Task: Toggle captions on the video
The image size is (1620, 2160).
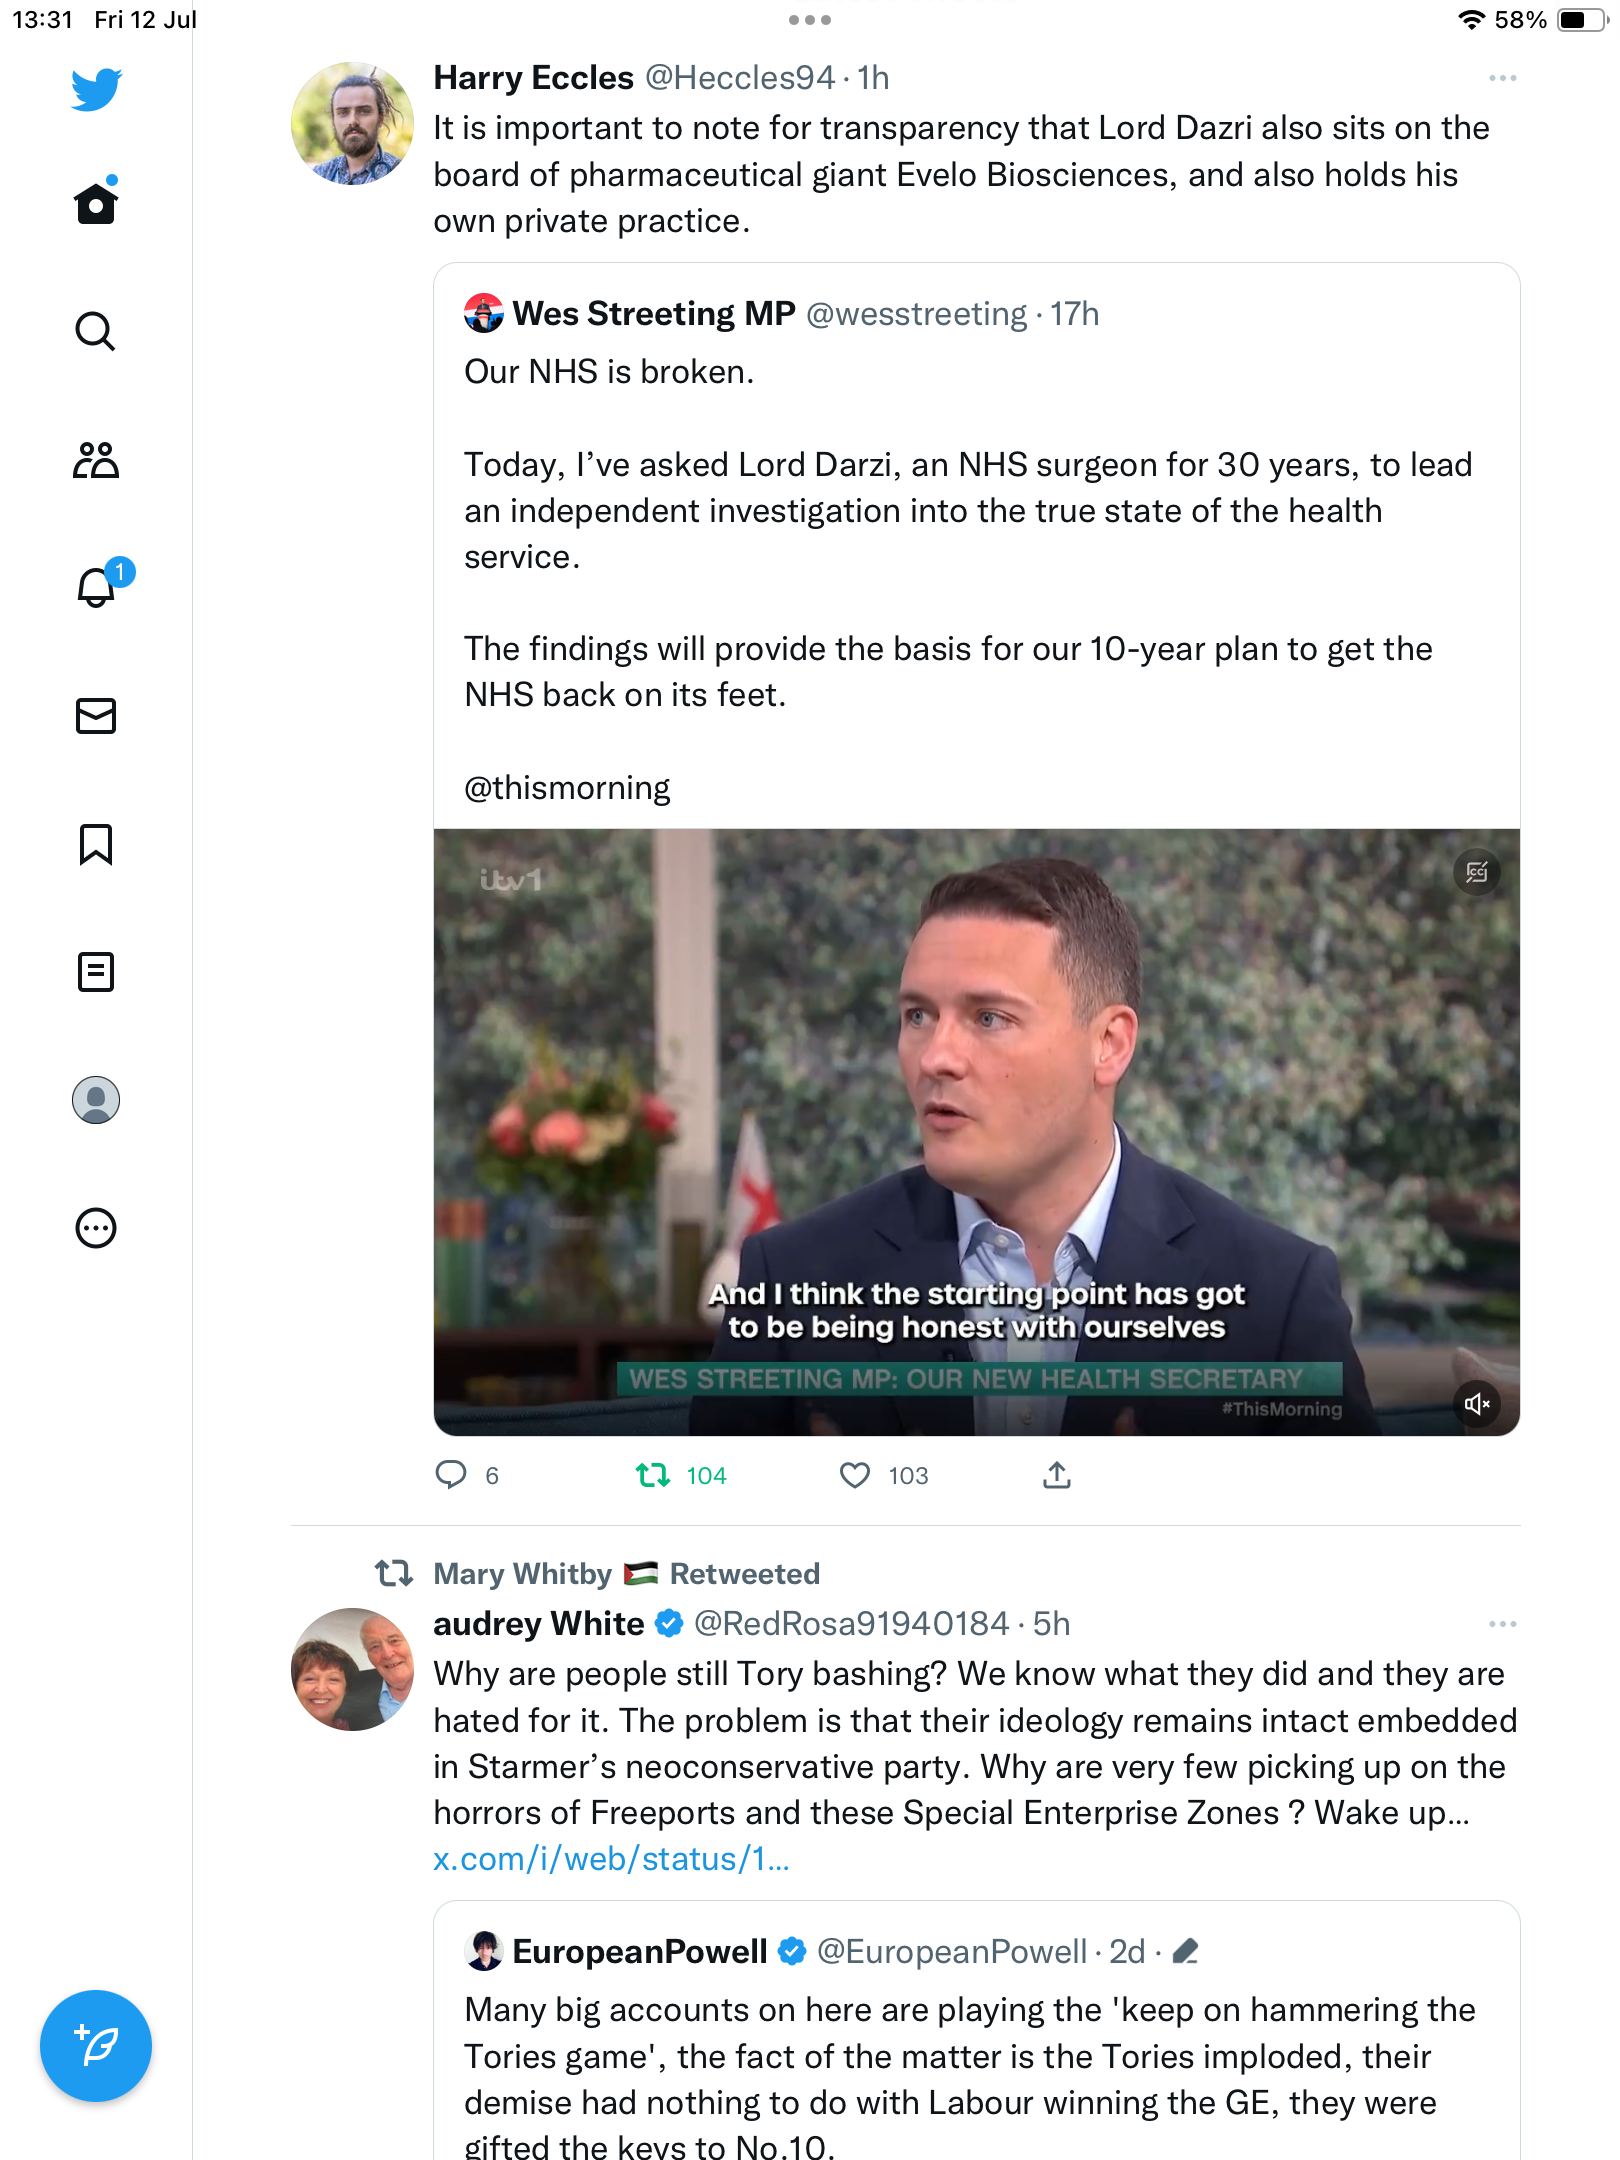Action: coord(1477,873)
